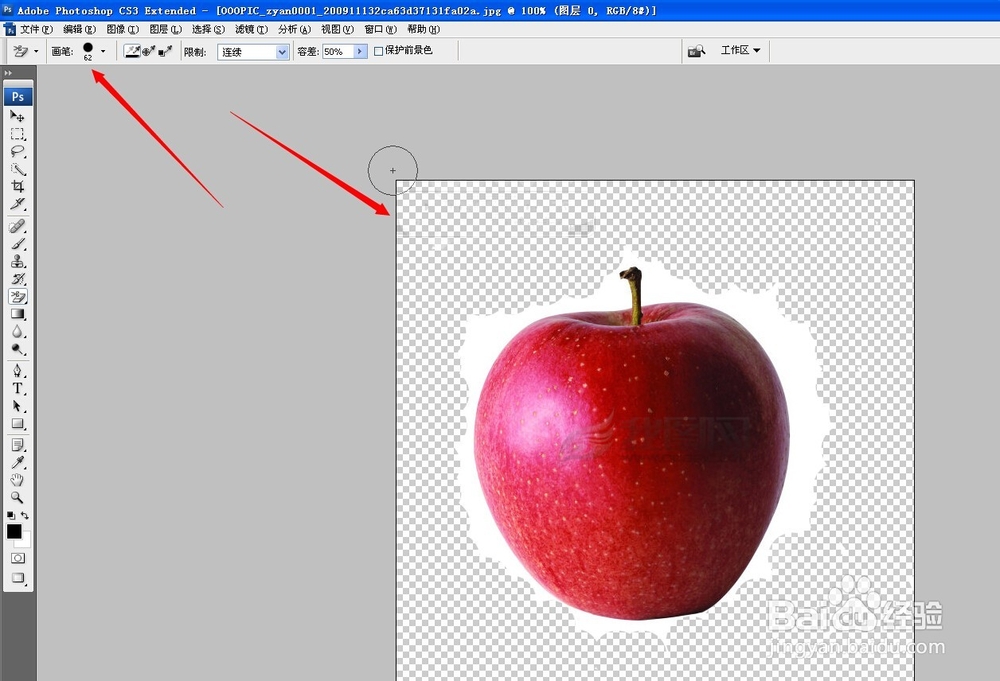Select the Rectangle shape tool

[x=17, y=423]
